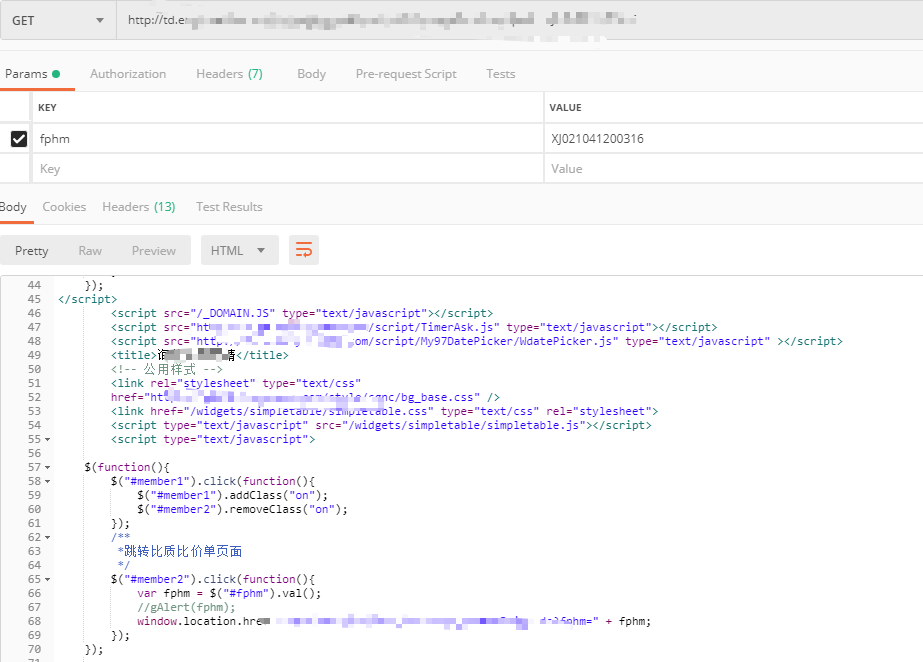Uncheck the fphm parameter checkbox

19,139
